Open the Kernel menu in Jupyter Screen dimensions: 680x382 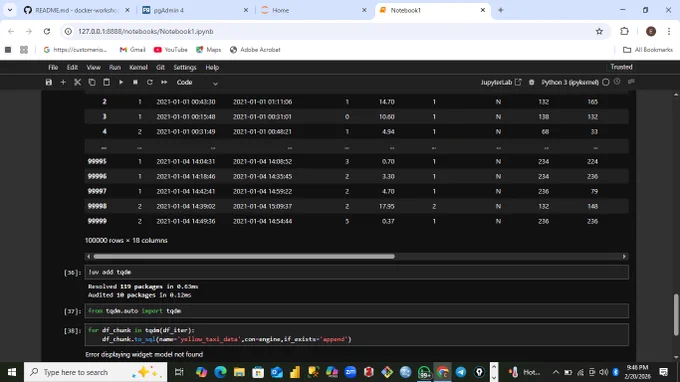tap(138, 67)
